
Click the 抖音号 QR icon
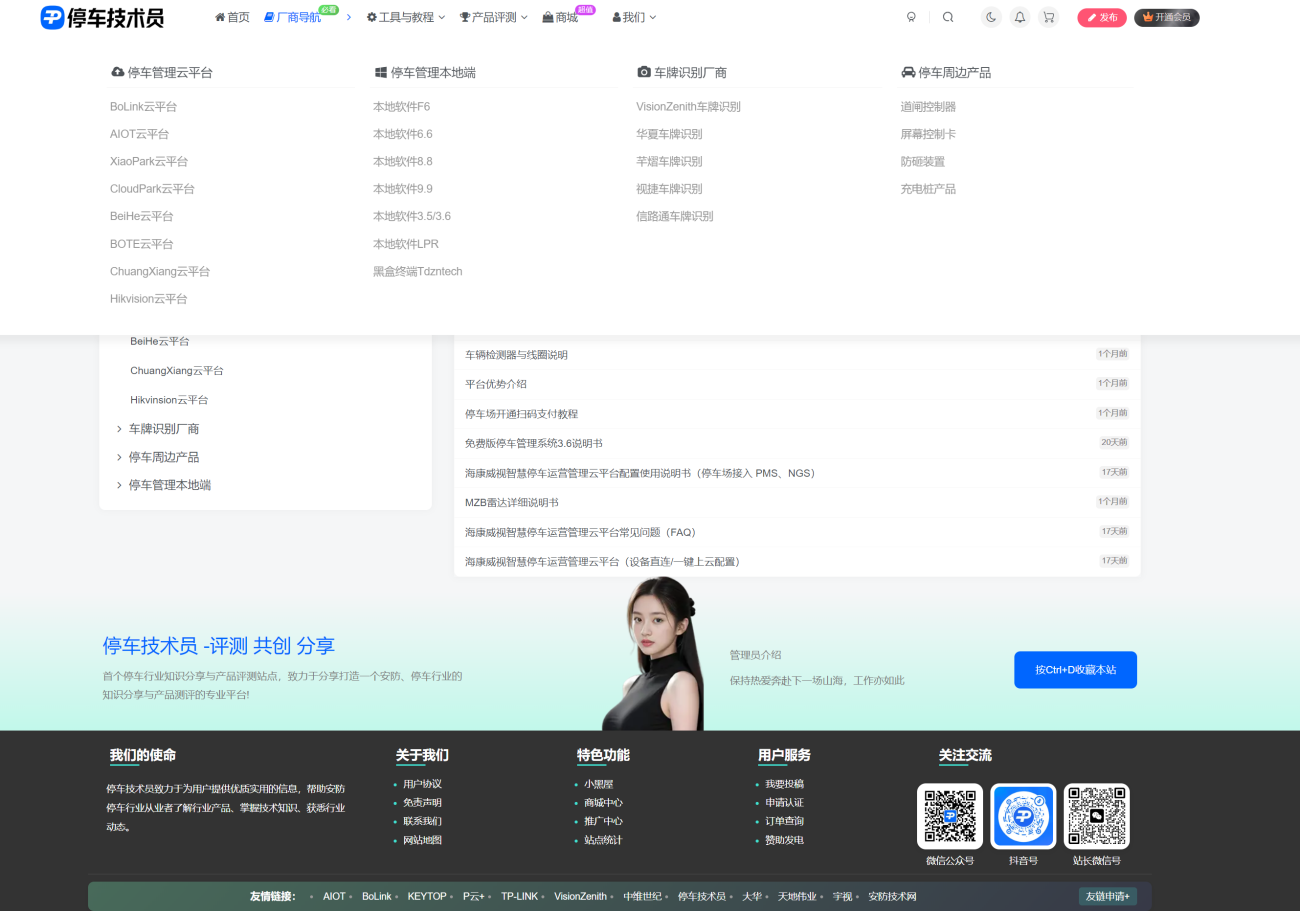coord(1023,816)
